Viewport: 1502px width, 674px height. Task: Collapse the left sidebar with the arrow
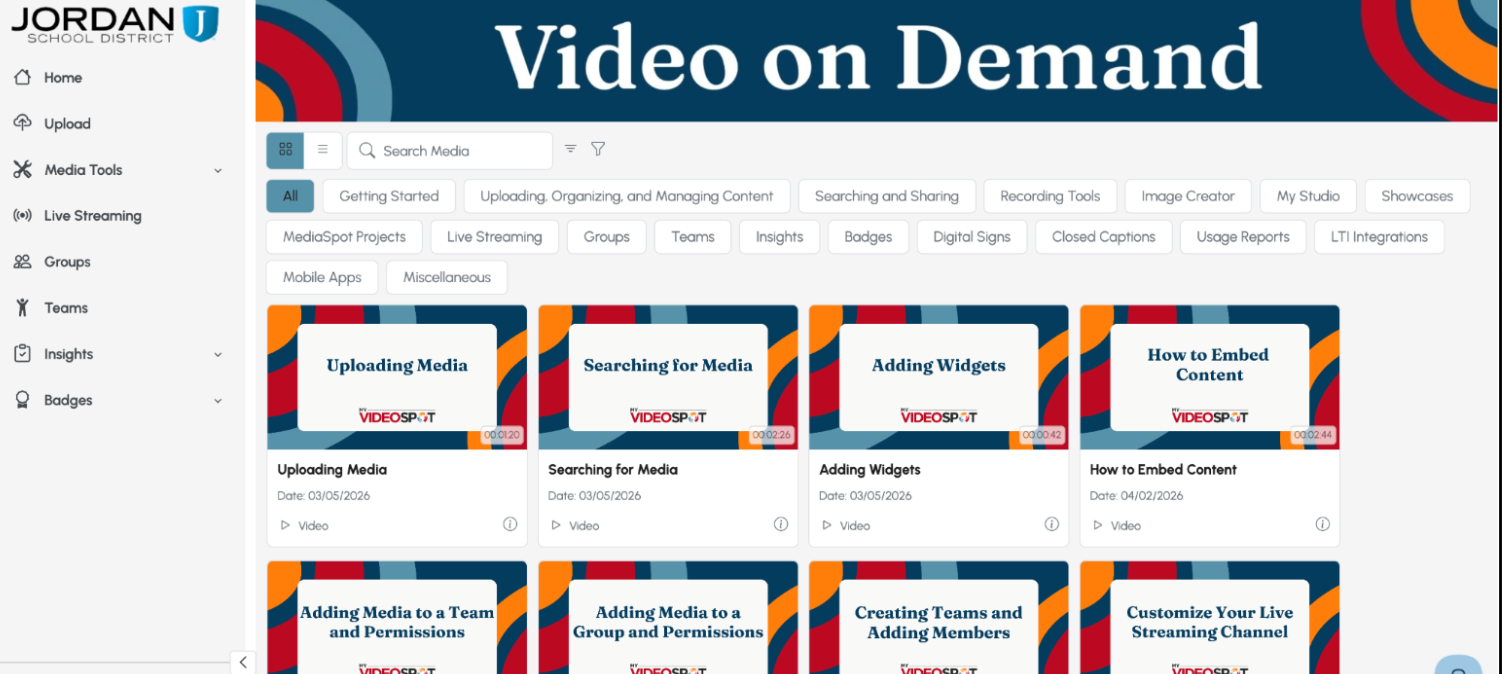243,662
